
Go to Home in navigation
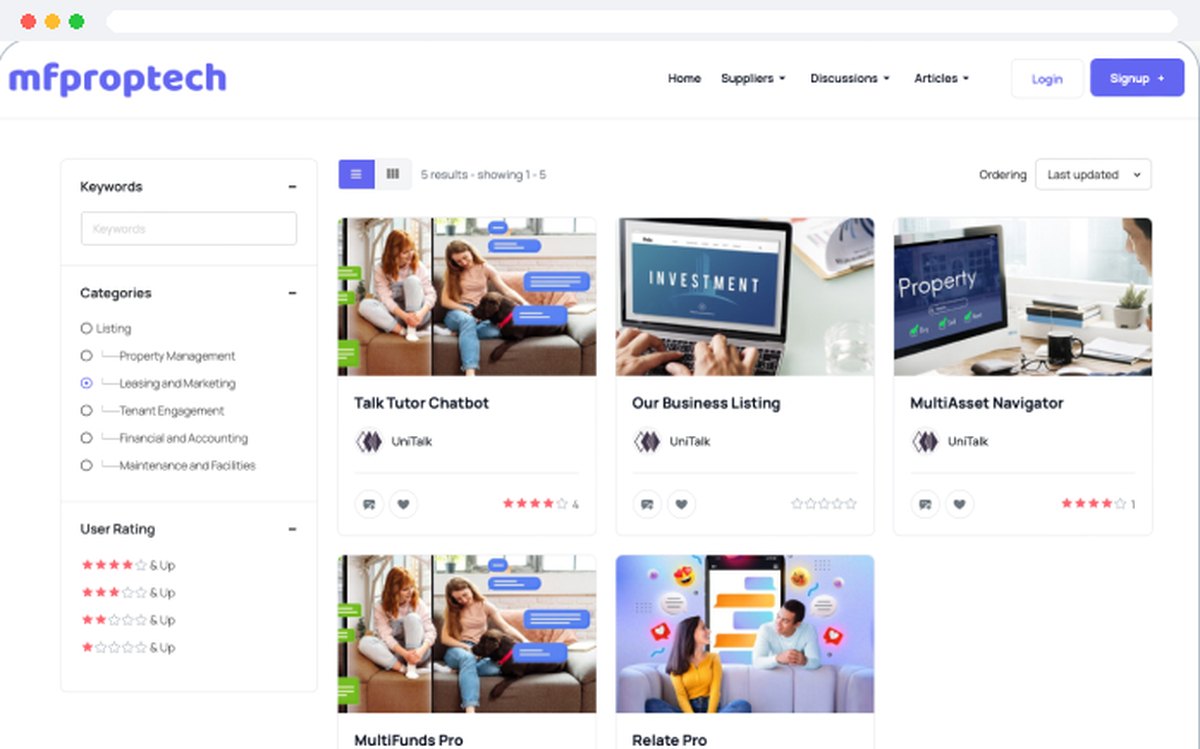pos(684,78)
